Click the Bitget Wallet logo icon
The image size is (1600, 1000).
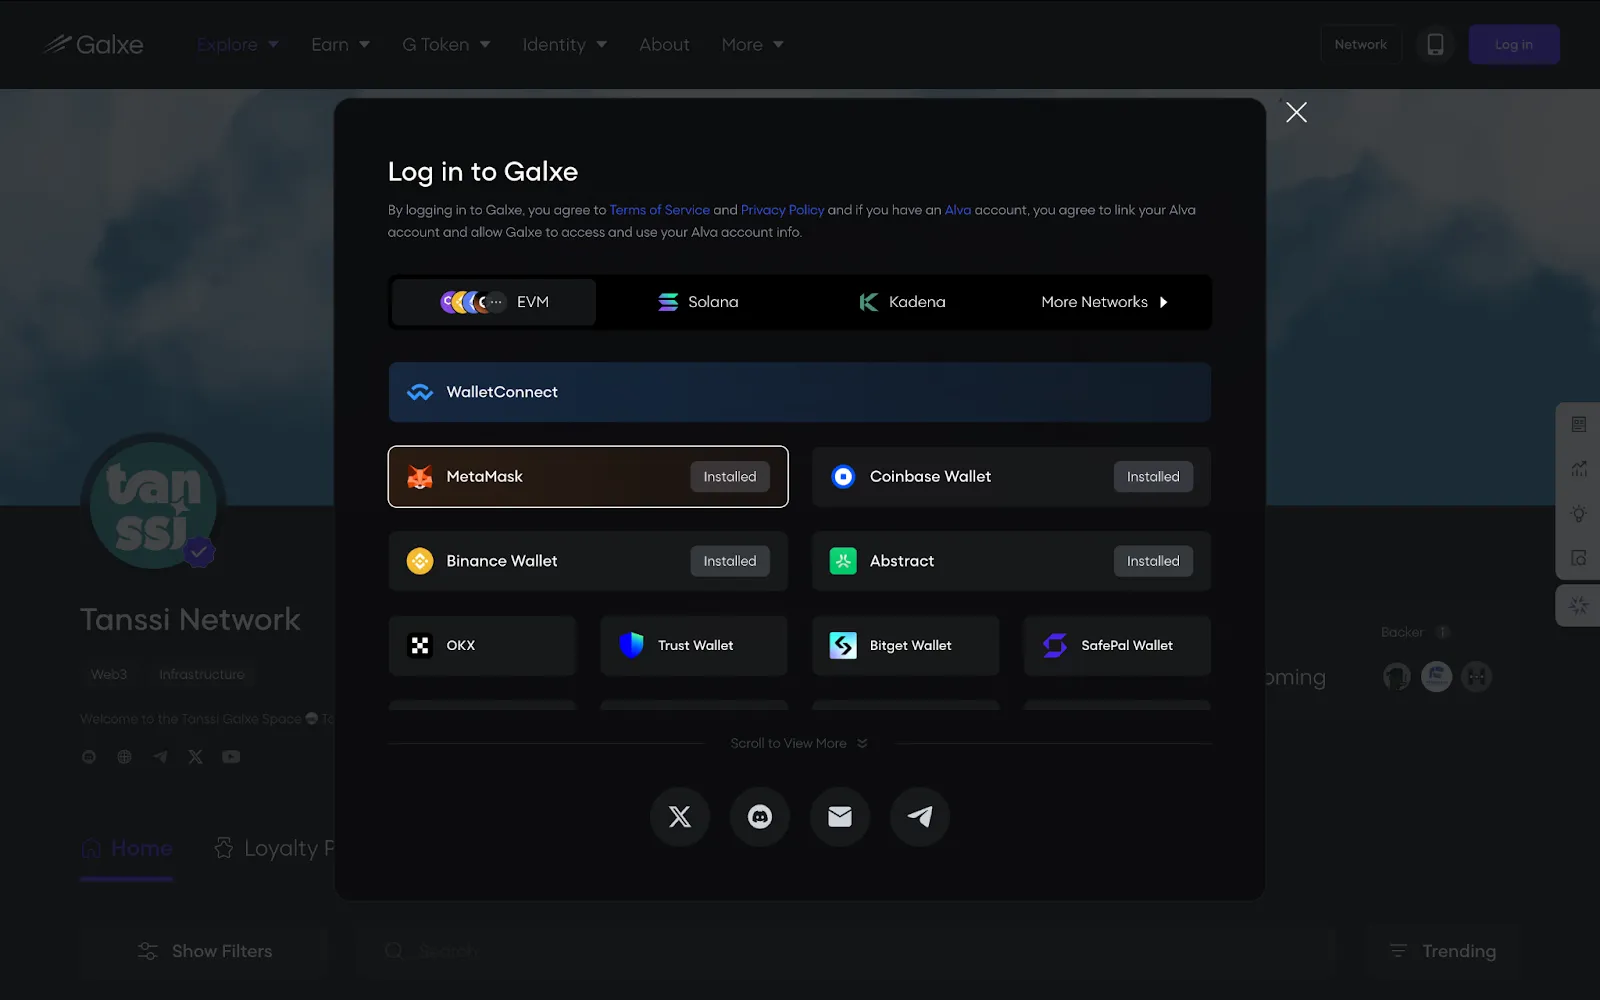coord(843,646)
